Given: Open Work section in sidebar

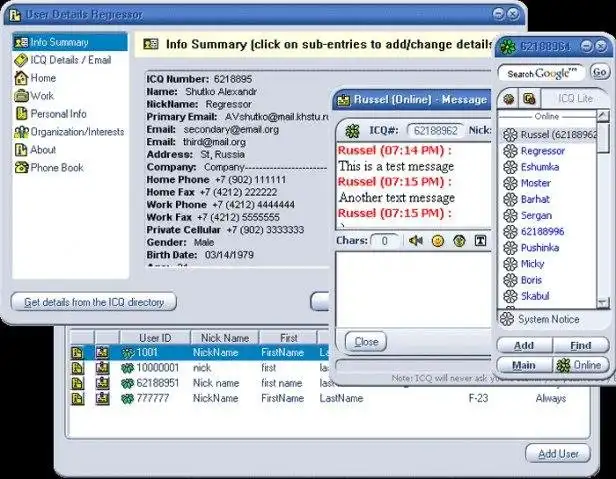Looking at the screenshot, I should click(34, 96).
